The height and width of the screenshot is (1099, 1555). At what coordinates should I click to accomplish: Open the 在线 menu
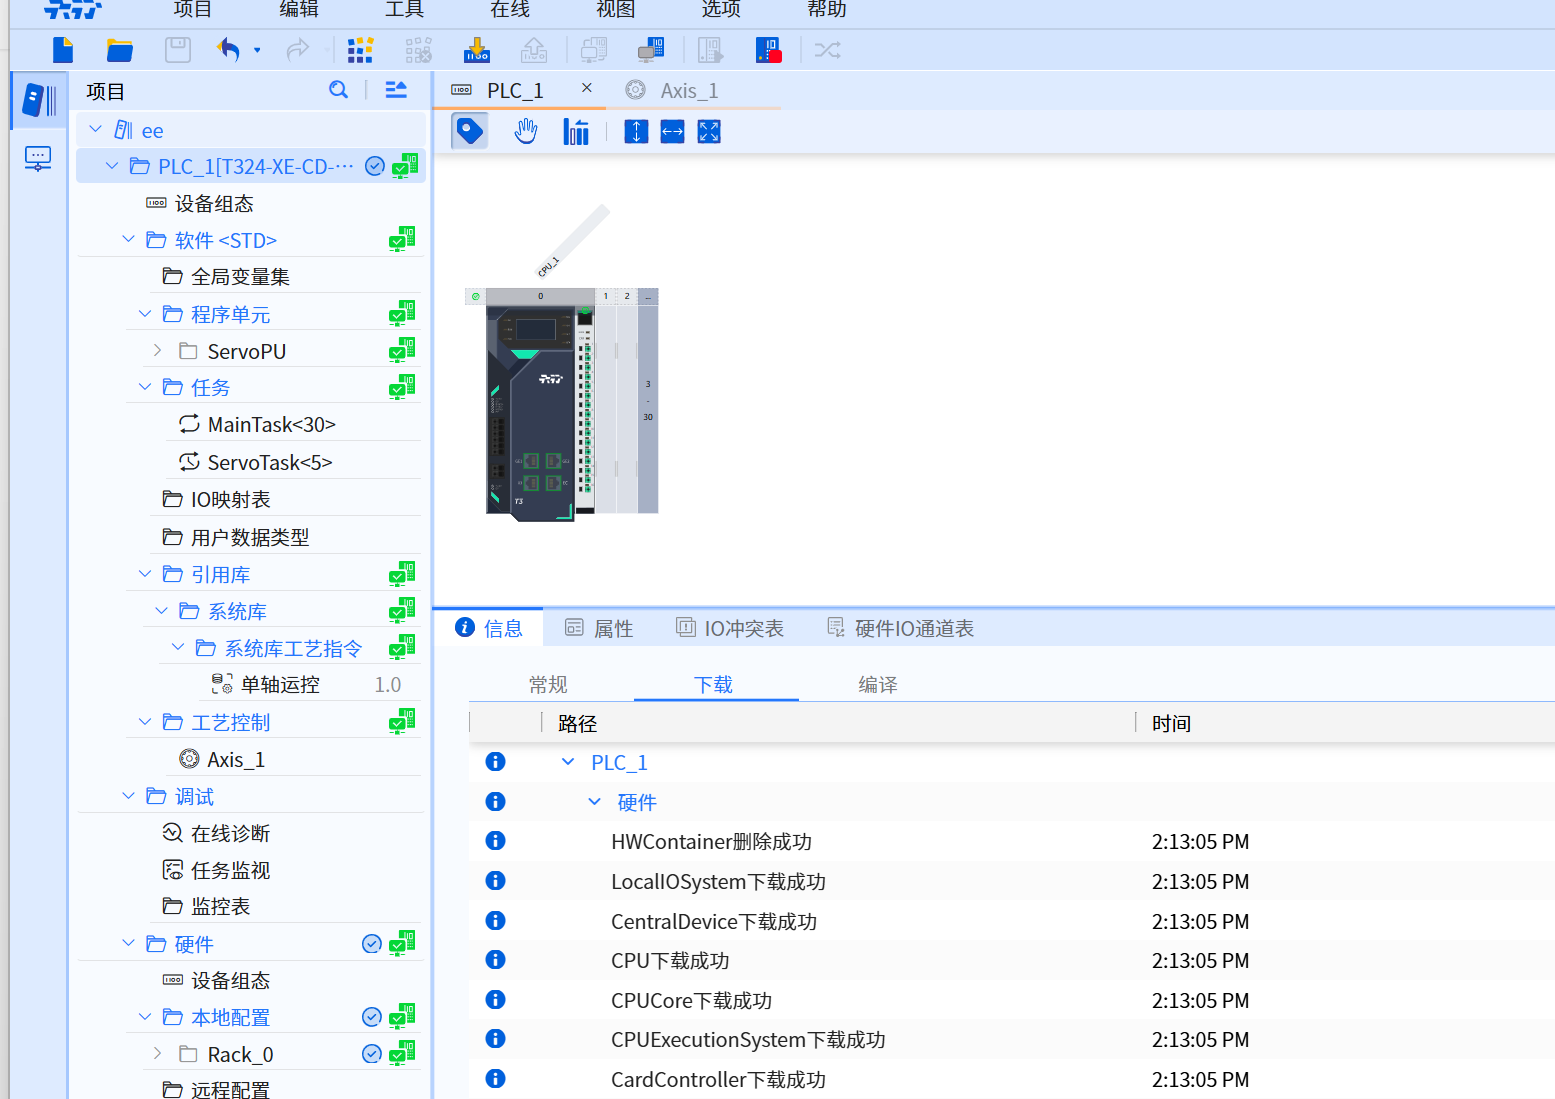click(x=510, y=10)
